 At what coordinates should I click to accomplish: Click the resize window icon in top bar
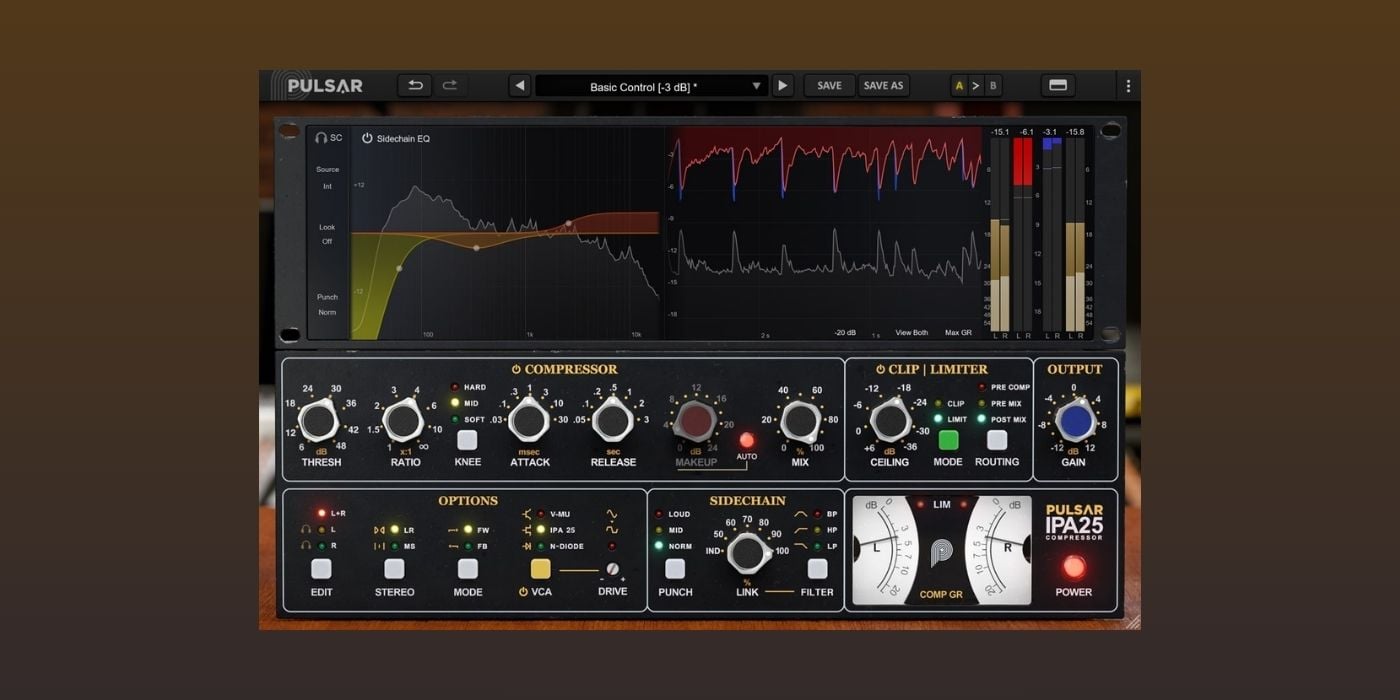1058,86
